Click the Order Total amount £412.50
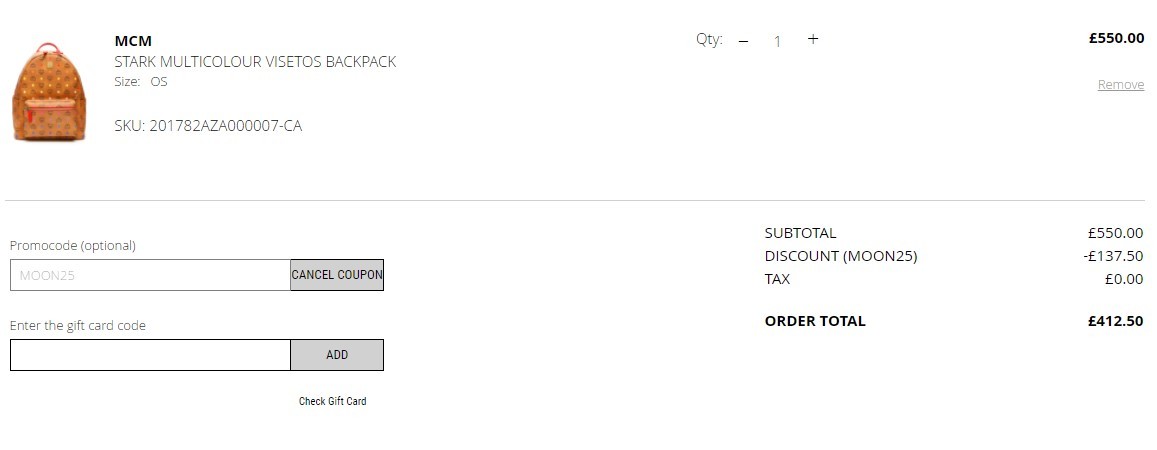Image resolution: width=1157 pixels, height=450 pixels. (1116, 321)
